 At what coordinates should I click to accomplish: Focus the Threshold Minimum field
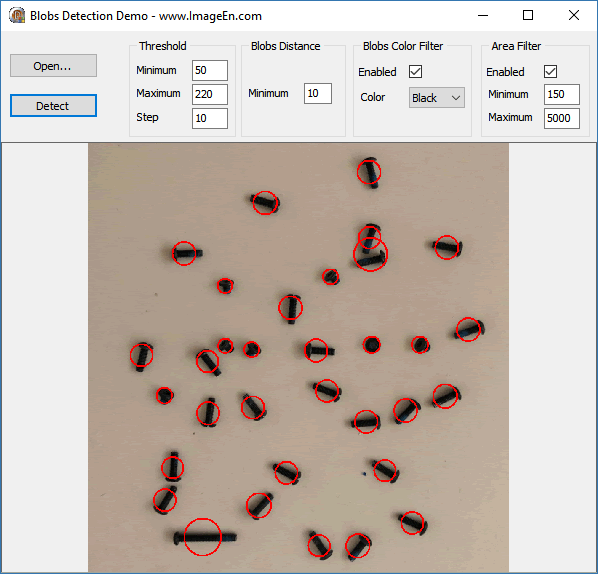210,70
